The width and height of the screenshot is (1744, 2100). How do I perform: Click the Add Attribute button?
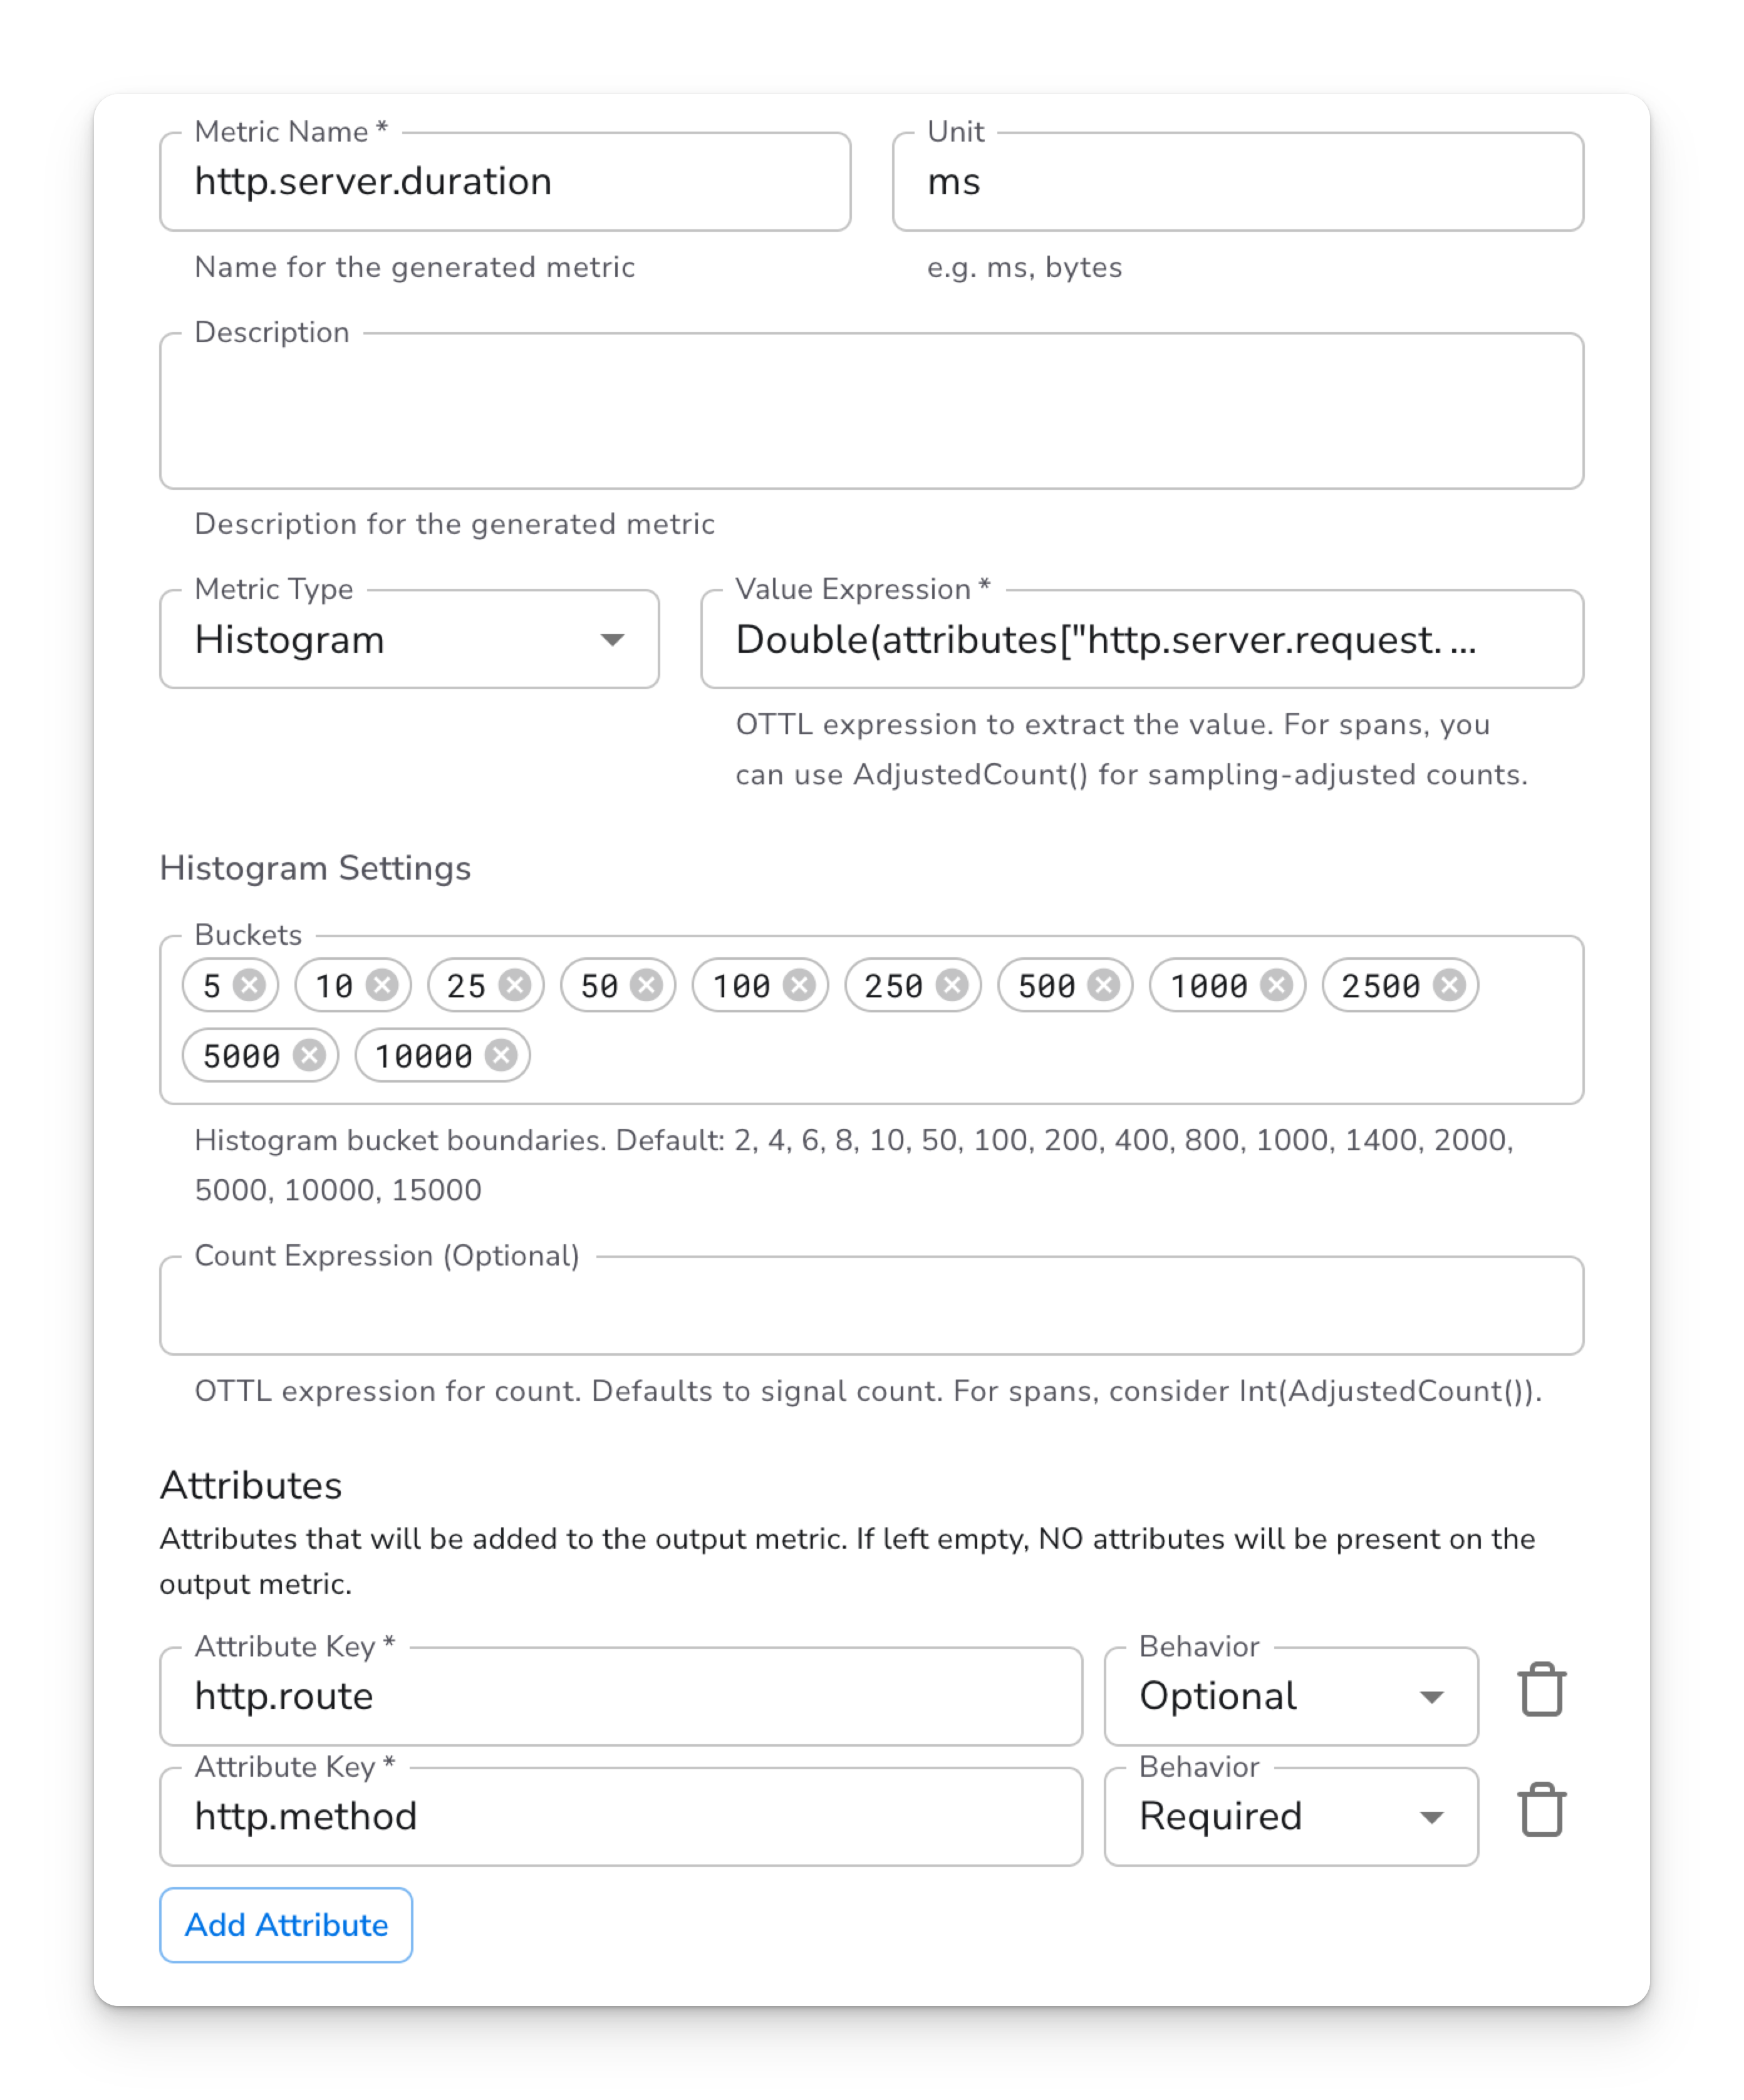tap(286, 1925)
